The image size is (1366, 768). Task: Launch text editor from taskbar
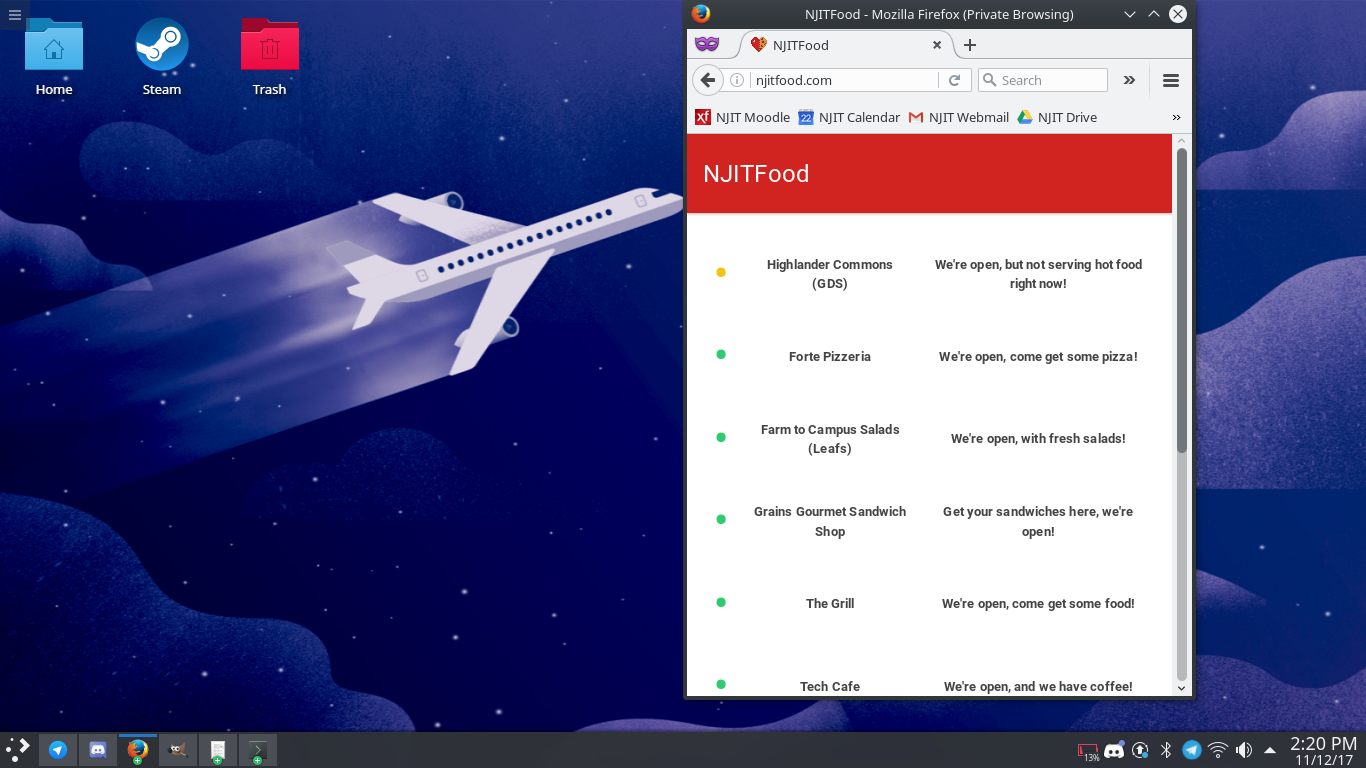tap(218, 750)
